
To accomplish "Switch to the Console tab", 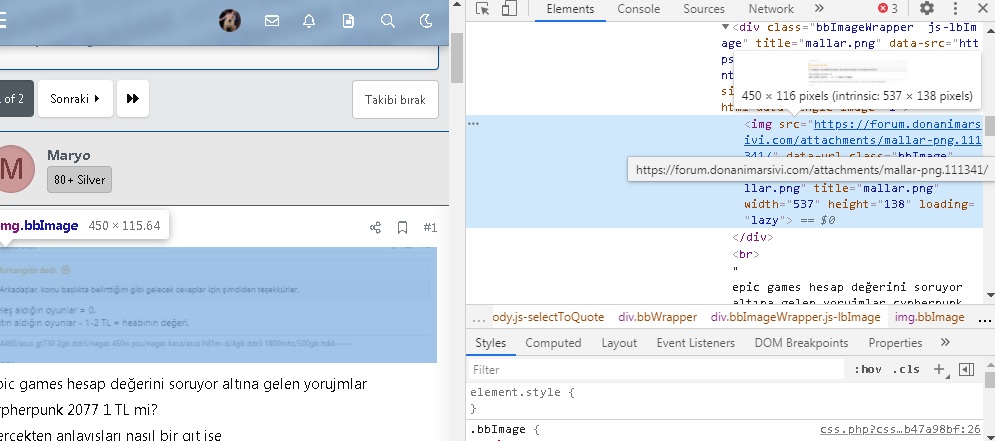I will [638, 9].
